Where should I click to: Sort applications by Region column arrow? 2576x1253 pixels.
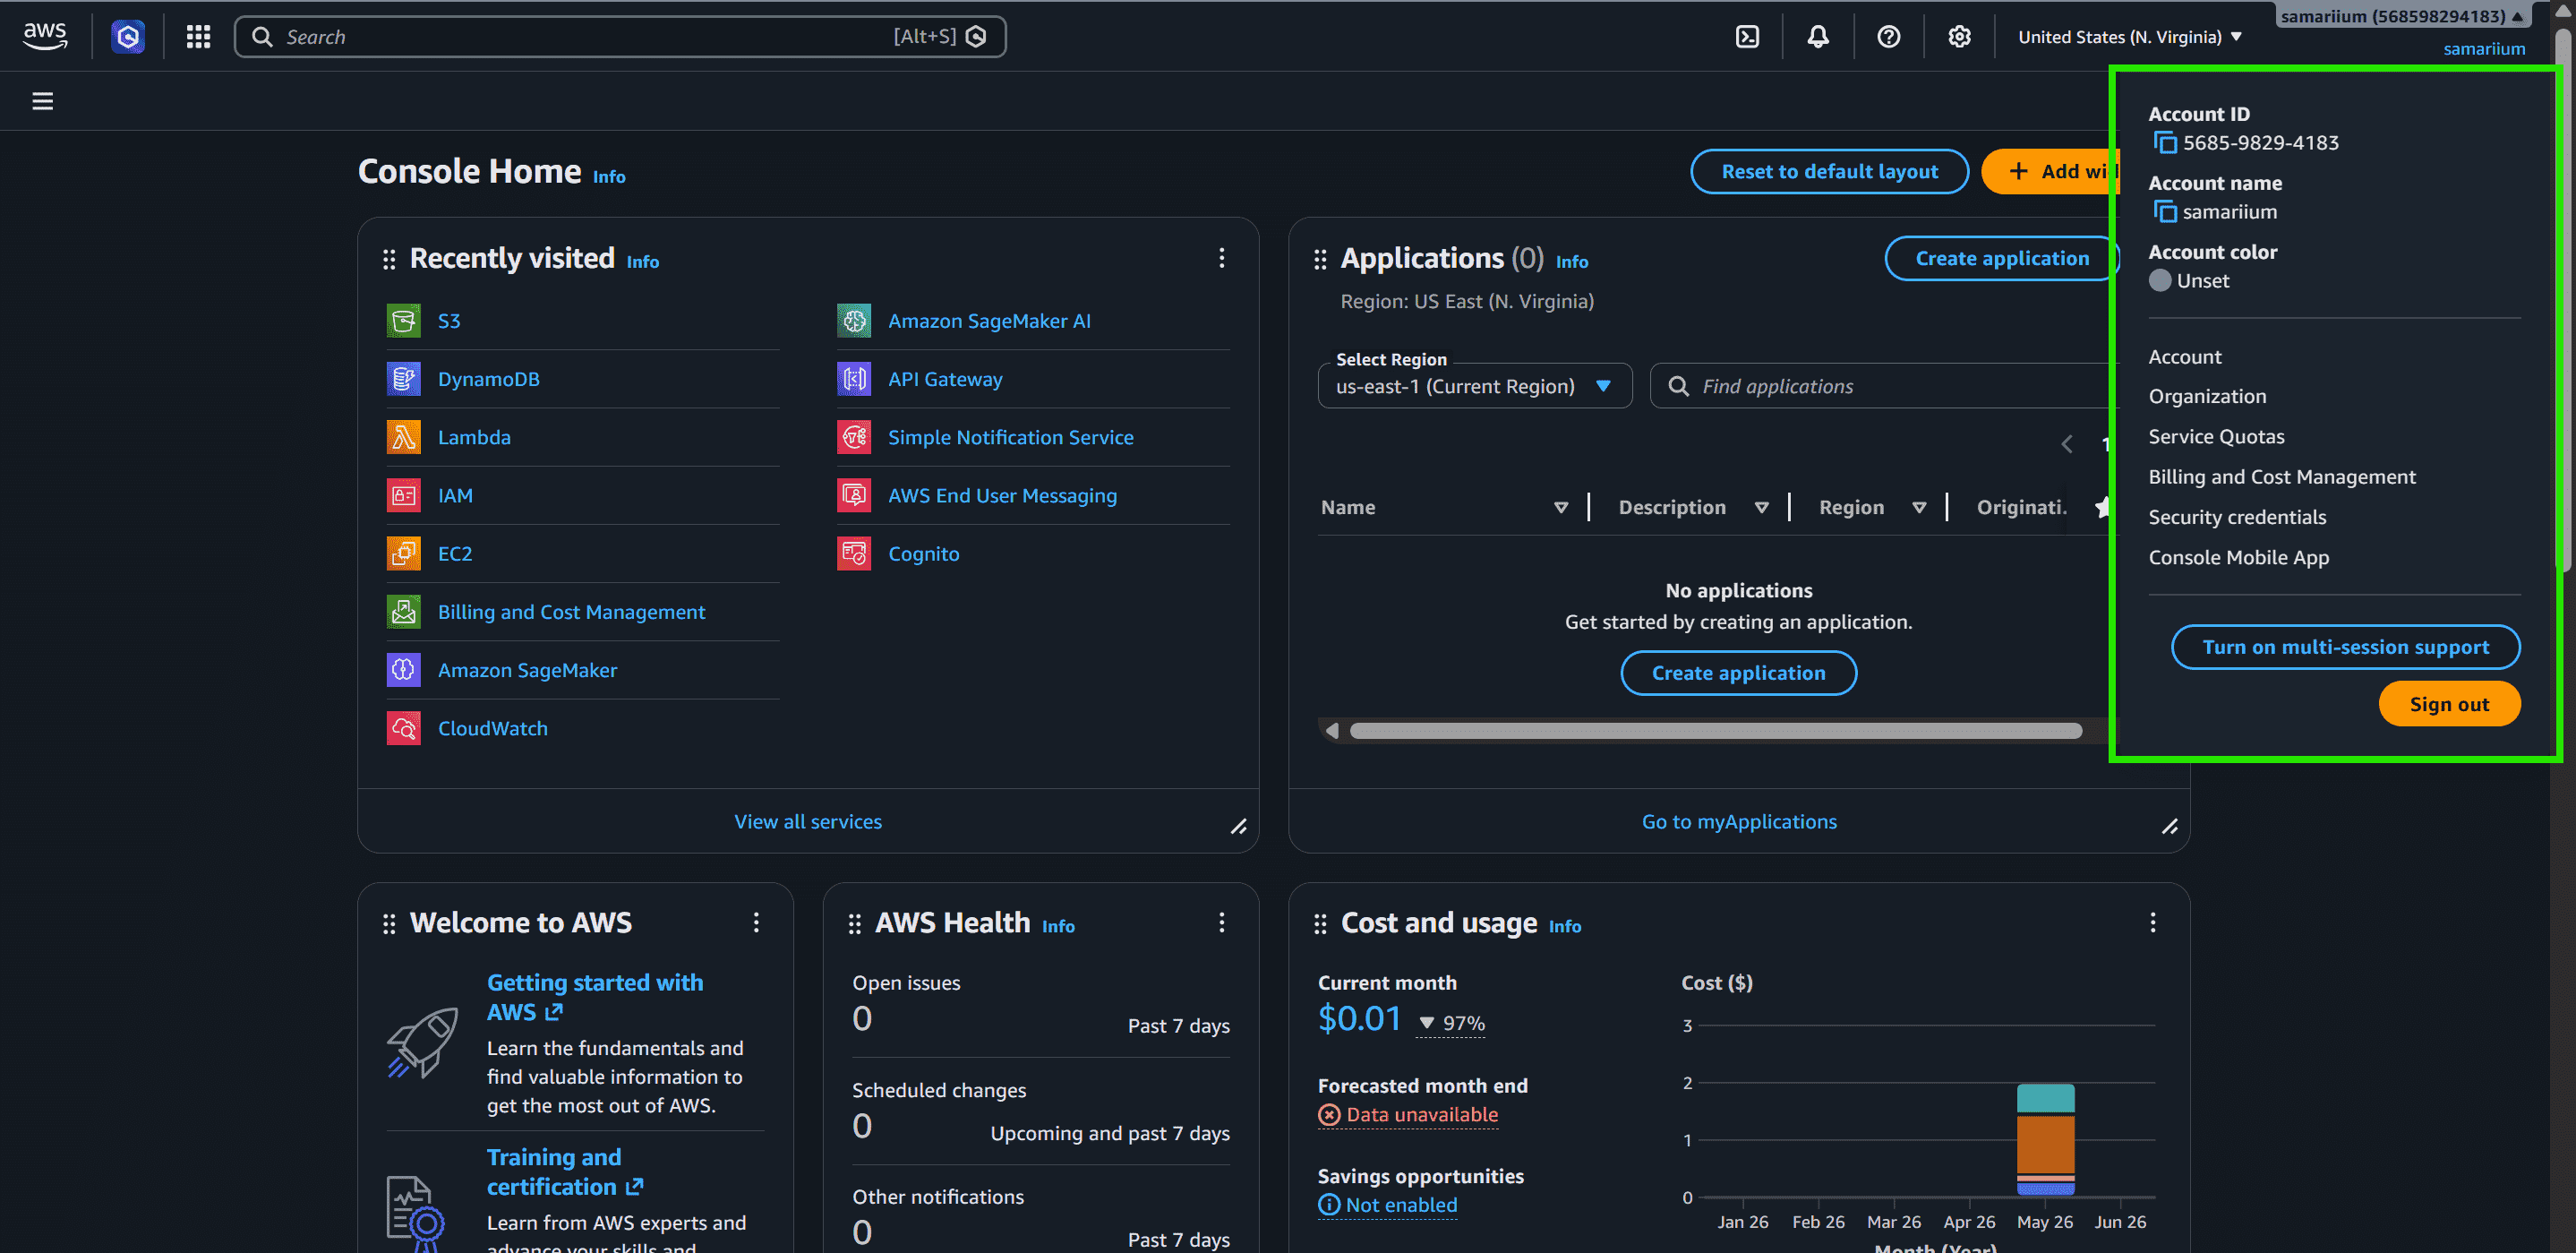click(1918, 508)
